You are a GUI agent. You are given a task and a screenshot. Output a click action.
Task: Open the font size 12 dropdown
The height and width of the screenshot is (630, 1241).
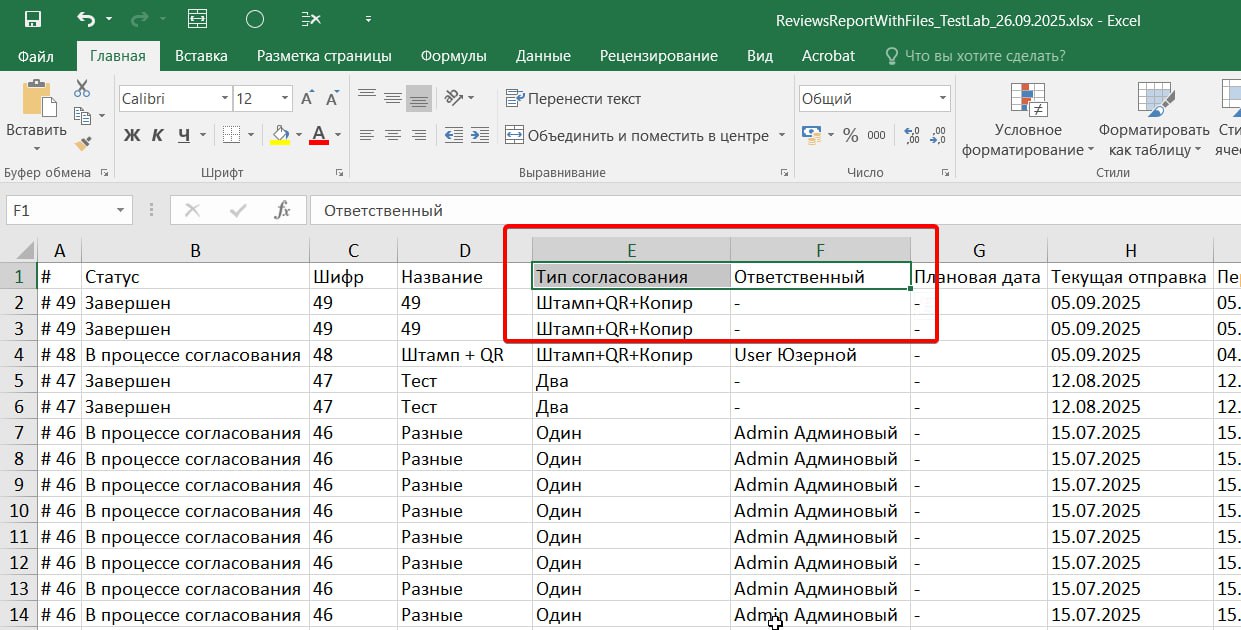coord(285,99)
